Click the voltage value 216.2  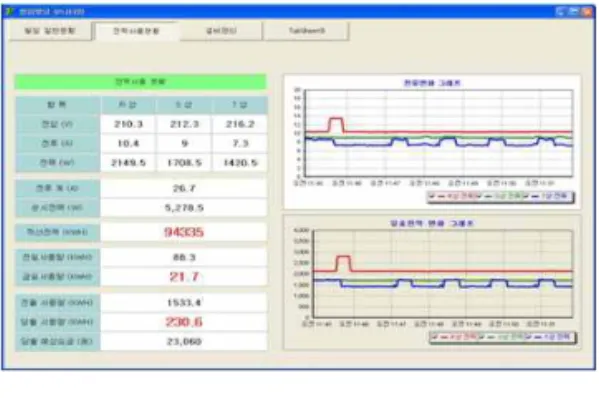tap(240, 124)
